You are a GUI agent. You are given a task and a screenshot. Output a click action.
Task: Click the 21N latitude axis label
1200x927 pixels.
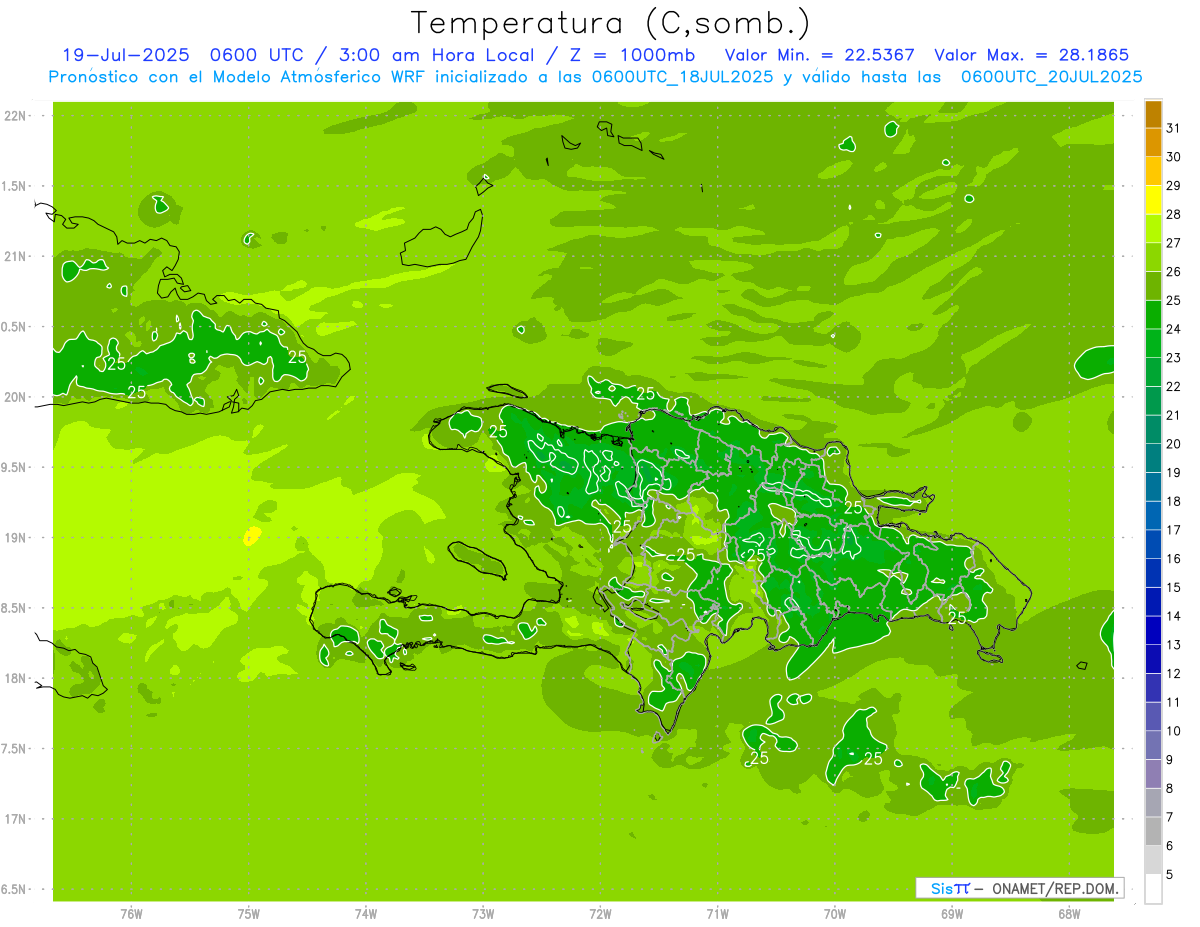point(14,256)
